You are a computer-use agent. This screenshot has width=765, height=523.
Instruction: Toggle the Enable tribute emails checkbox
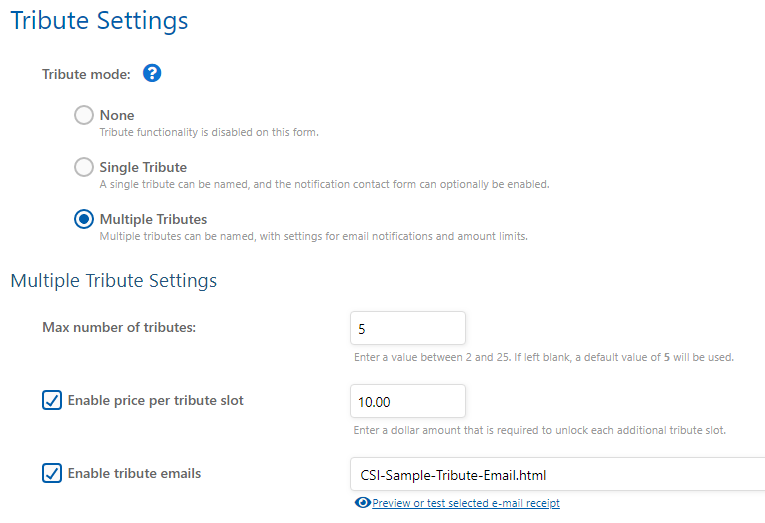click(52, 473)
